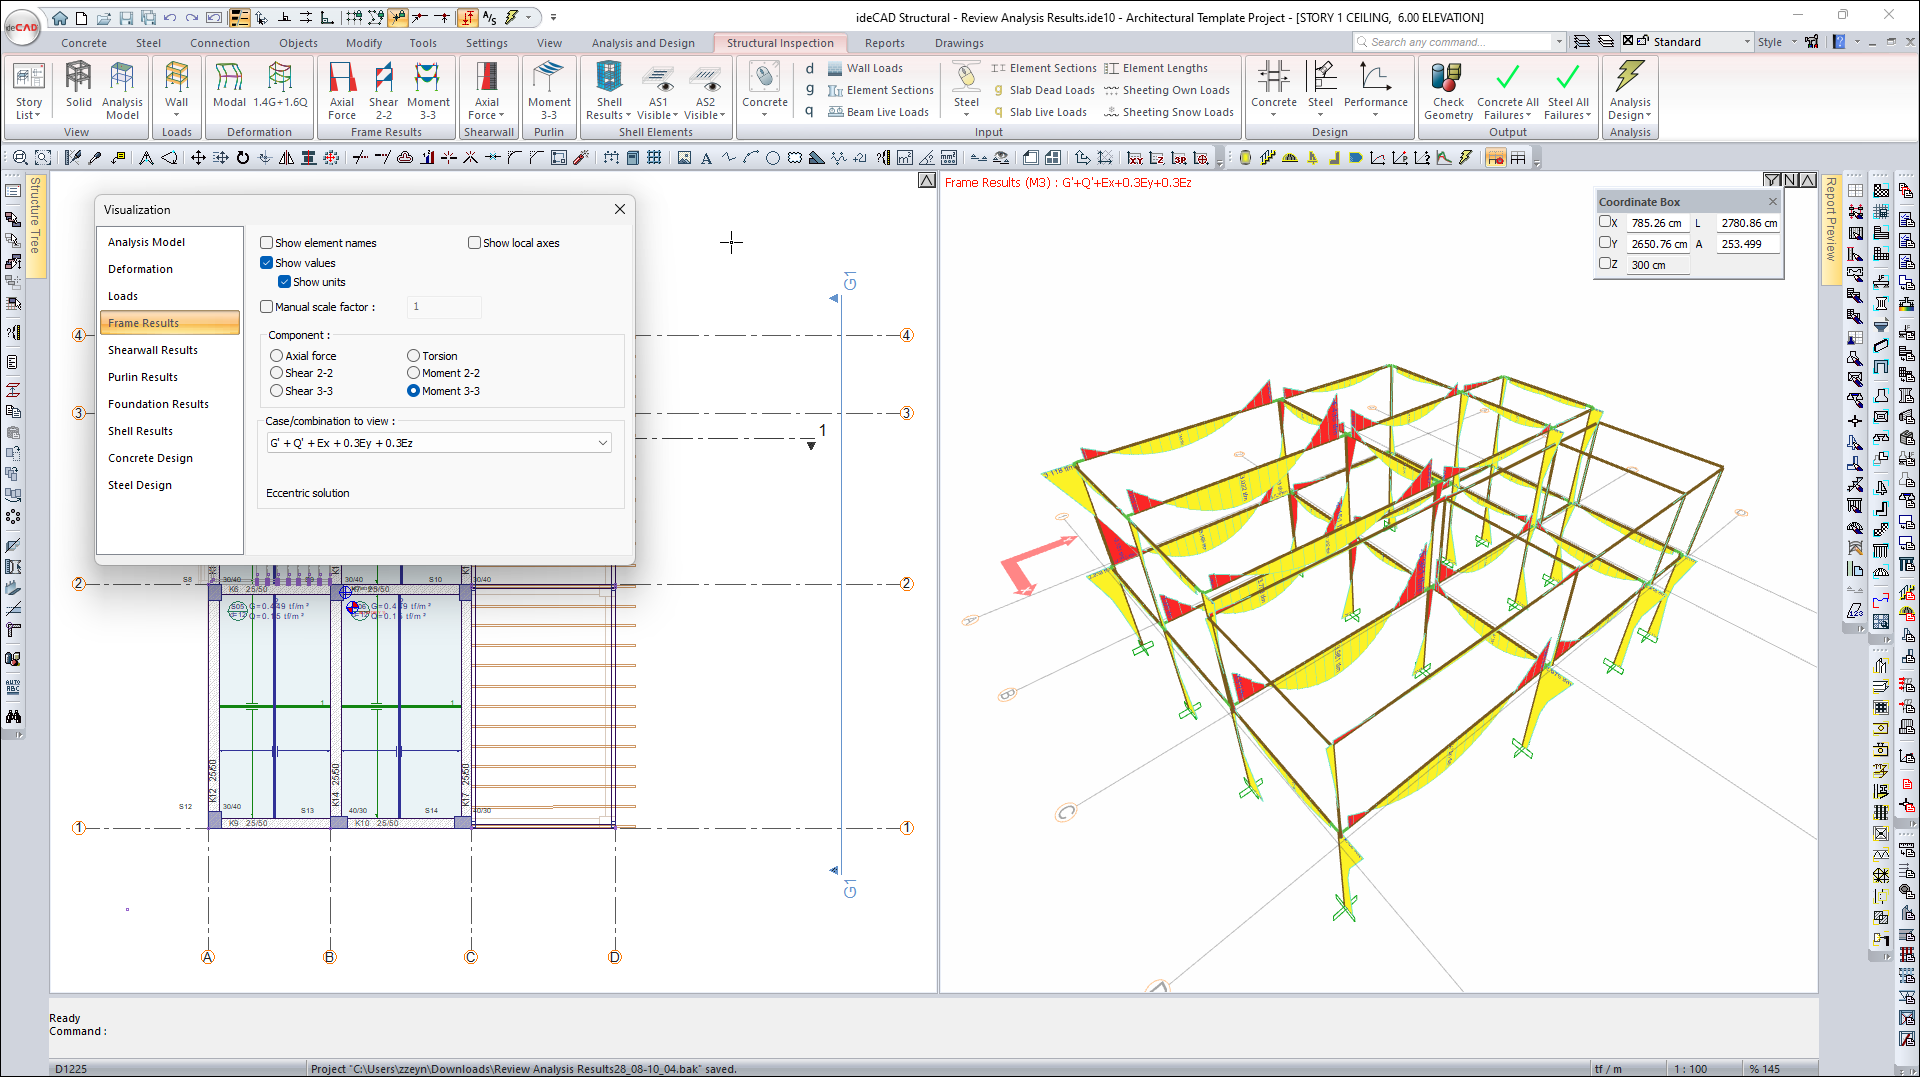Screen dimensions: 1920x1077
Task: Enable Show element names checkbox
Action: 267,243
